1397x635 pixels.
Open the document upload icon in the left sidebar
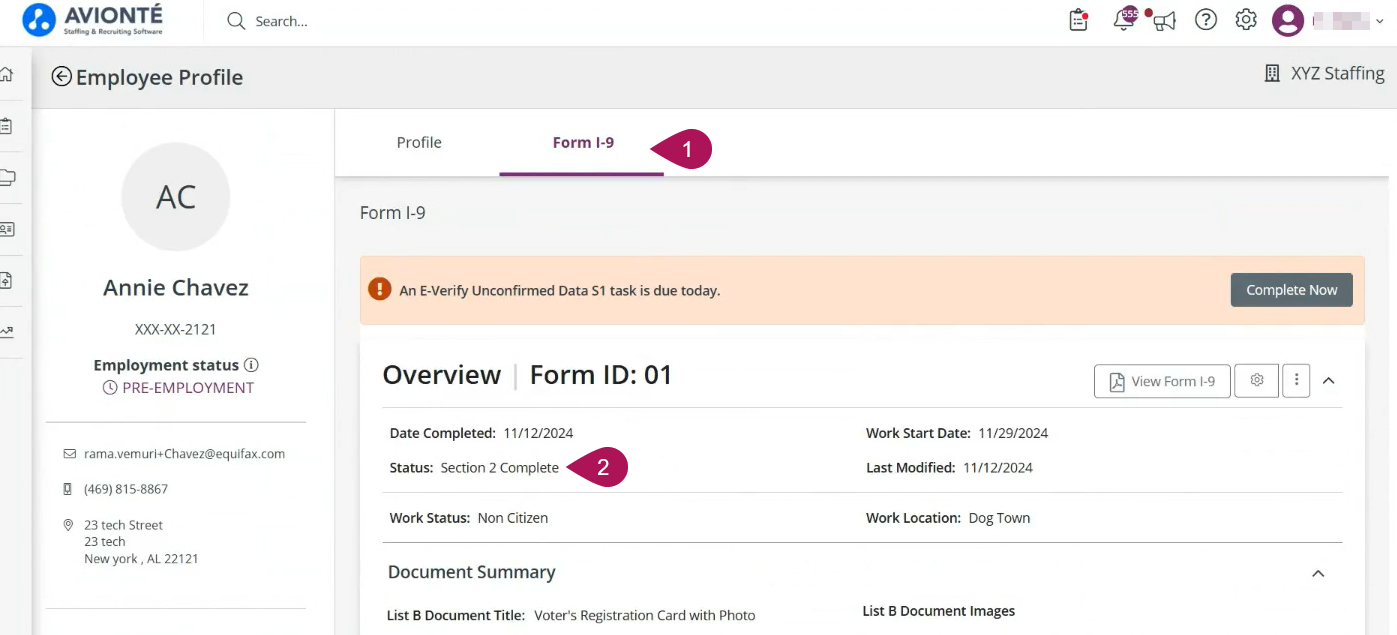pyautogui.click(x=7, y=280)
